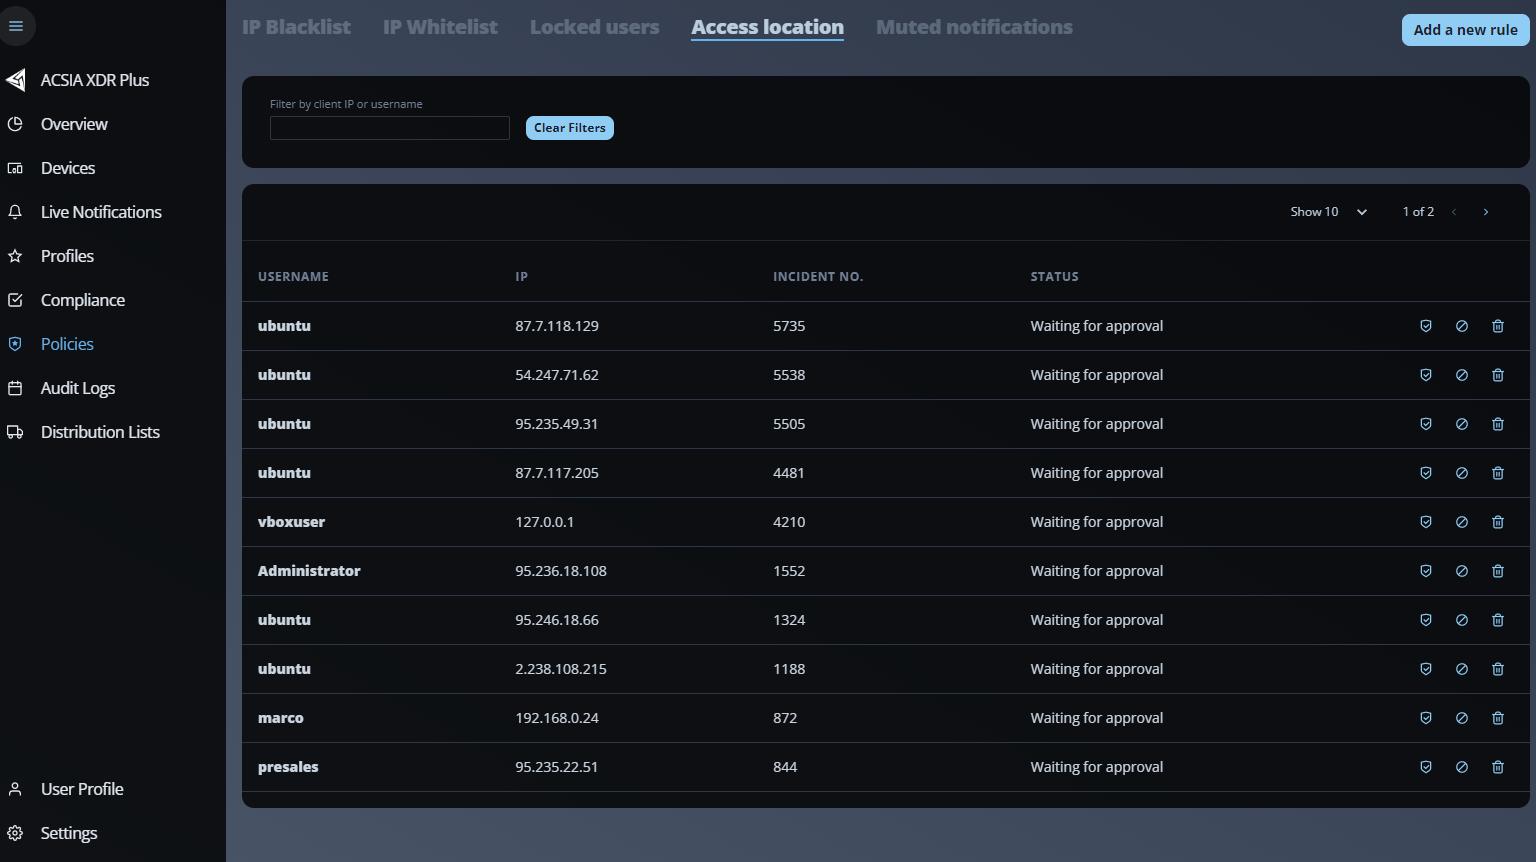This screenshot has width=1536, height=862.
Task: Block access for IP 95.235.49.31
Action: [x=1462, y=424]
